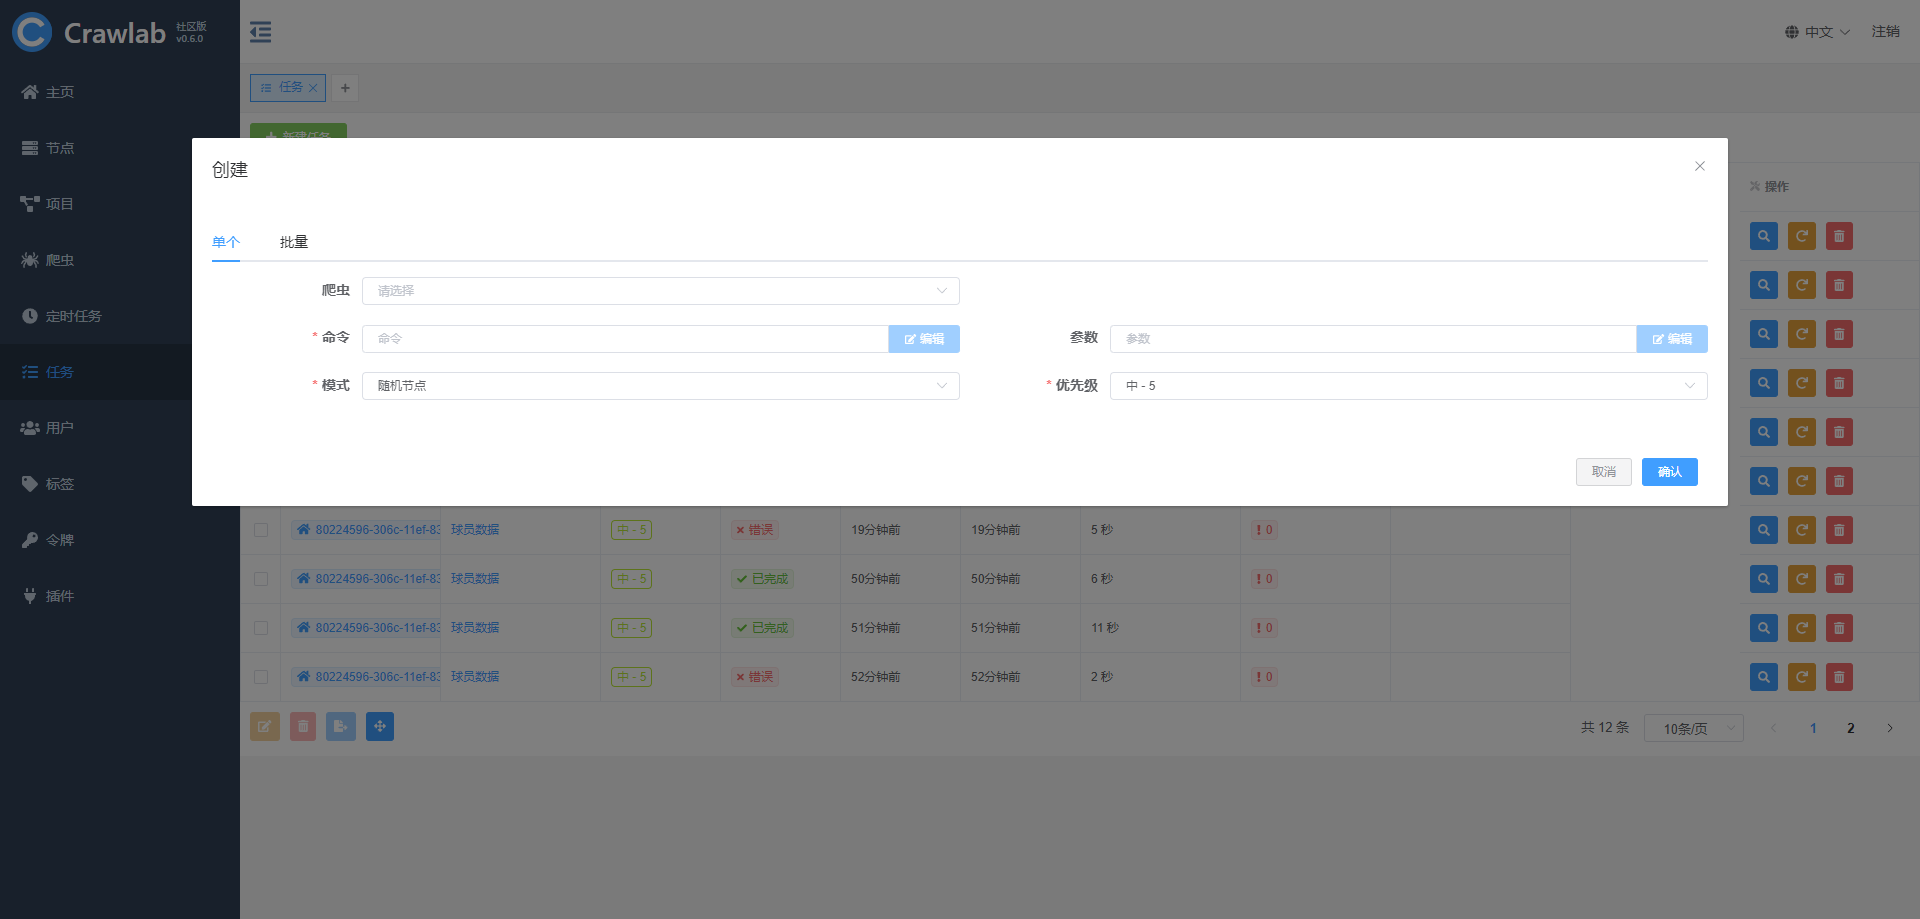
Task: Click the export icon below the table
Action: [341, 727]
